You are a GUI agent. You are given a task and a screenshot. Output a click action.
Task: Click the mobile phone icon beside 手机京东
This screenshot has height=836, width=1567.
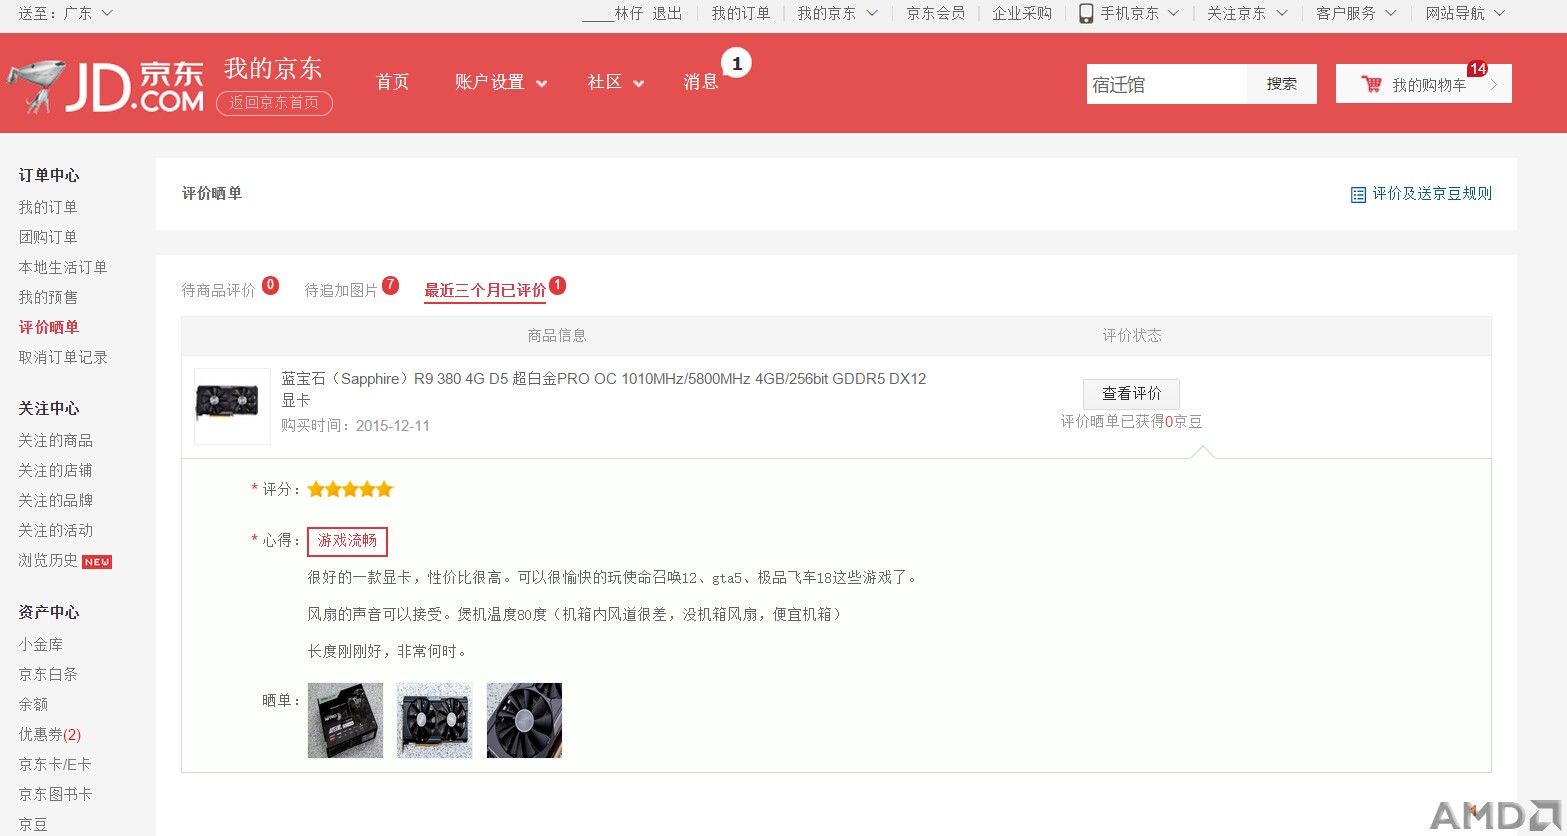tap(1086, 13)
